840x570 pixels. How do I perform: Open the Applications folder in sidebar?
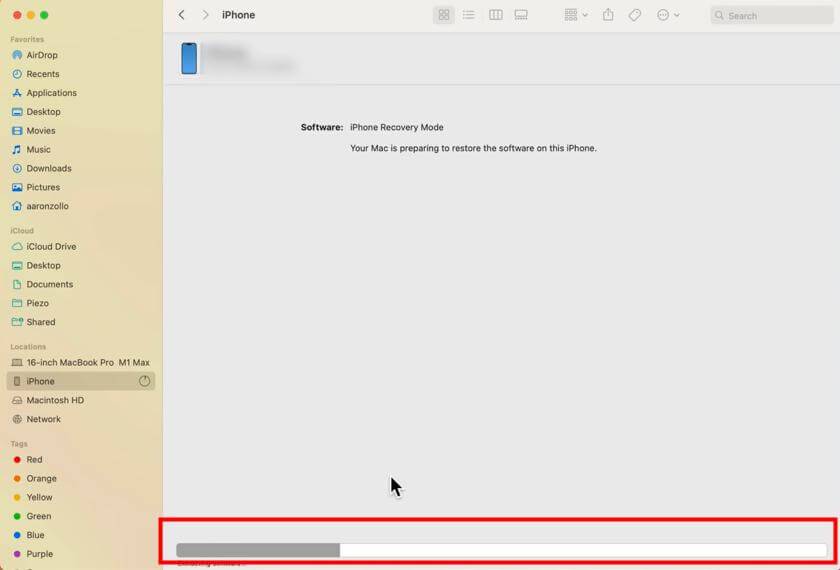(x=80, y=93)
